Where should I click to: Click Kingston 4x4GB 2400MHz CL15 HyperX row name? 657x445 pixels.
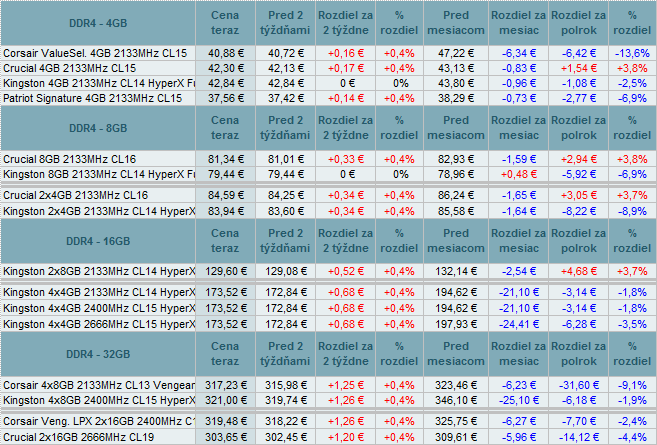99,308
